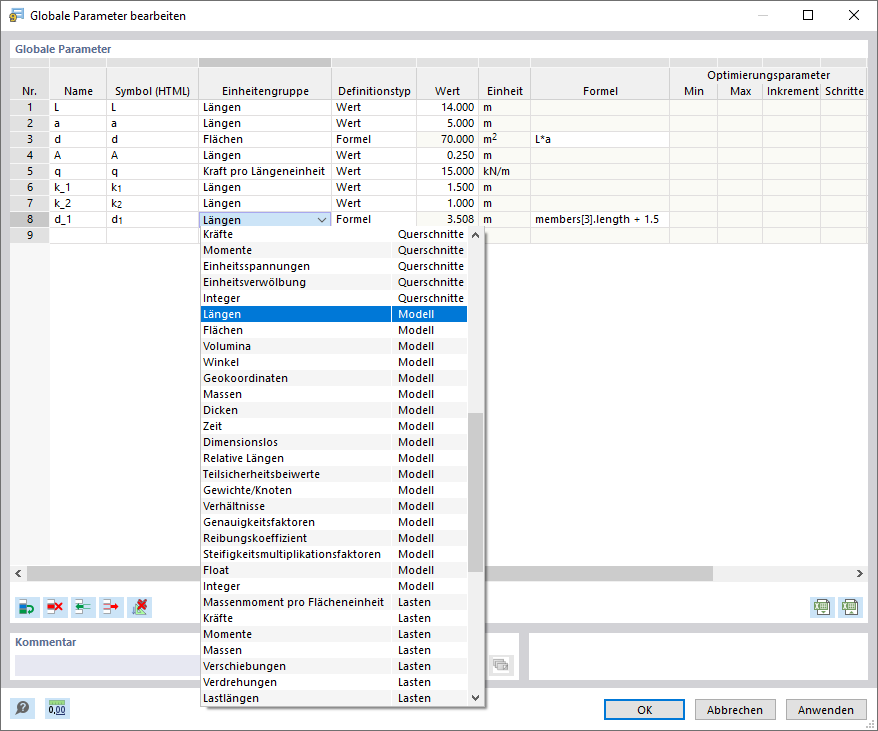The image size is (878, 731).
Task: Delete all parameters with the red X icon
Action: 139,607
